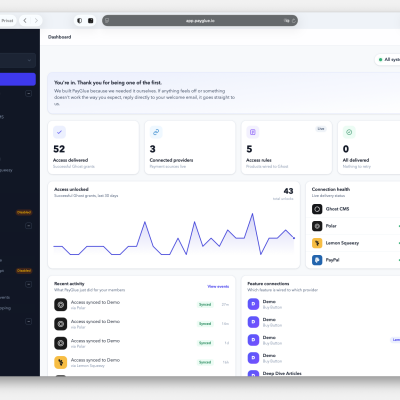Click the Access delivered checkmark icon
This screenshot has height=400, width=400.
click(x=59, y=132)
